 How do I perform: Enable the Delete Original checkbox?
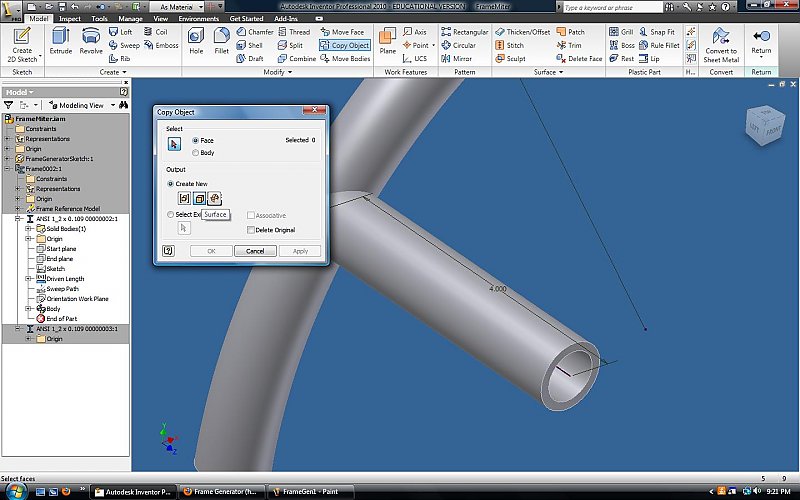tap(251, 230)
